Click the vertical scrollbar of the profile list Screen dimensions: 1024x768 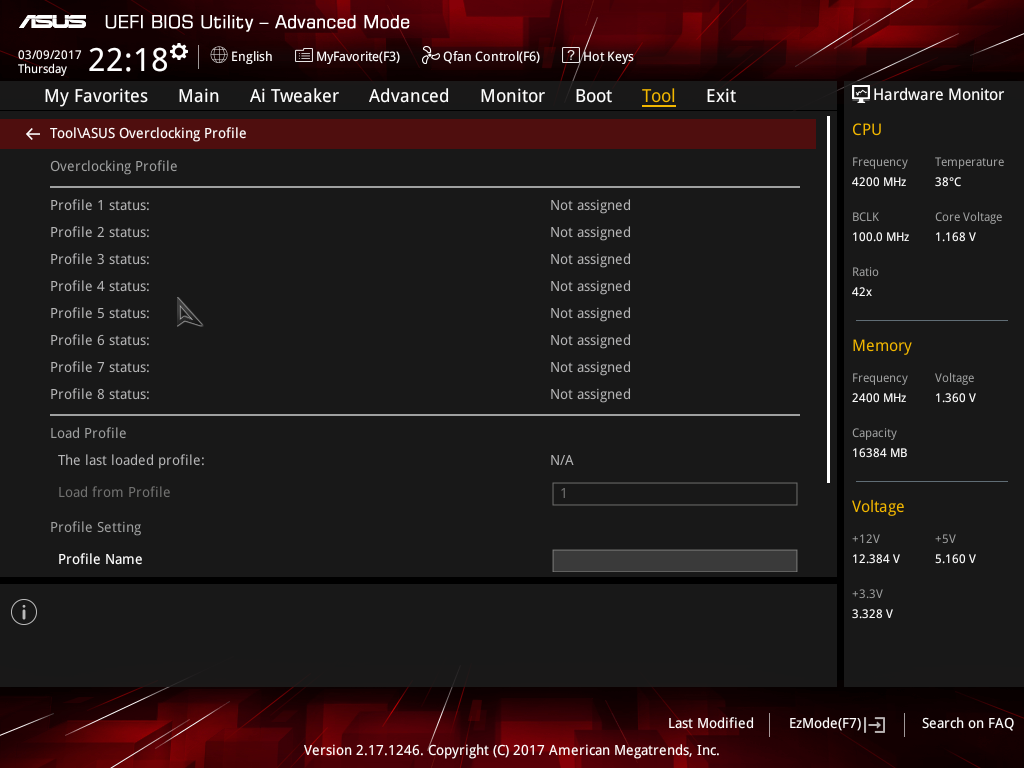(828, 300)
